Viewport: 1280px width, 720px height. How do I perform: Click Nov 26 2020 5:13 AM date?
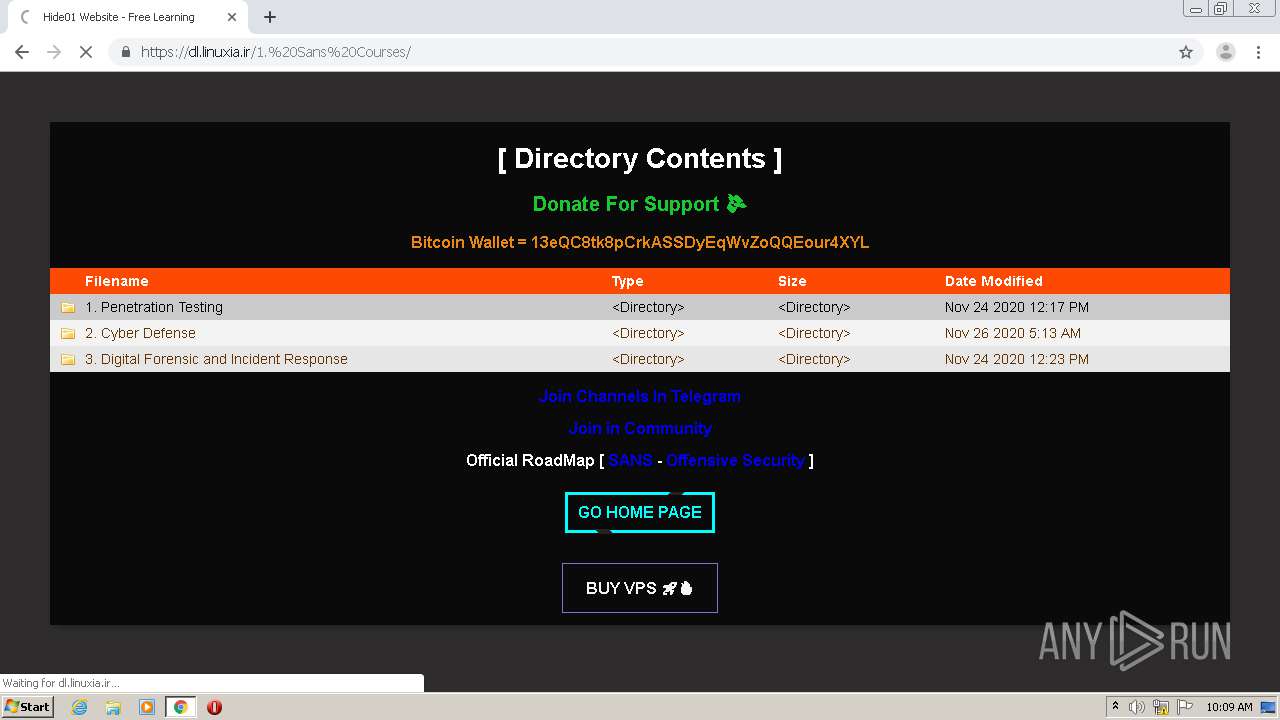tap(1013, 333)
